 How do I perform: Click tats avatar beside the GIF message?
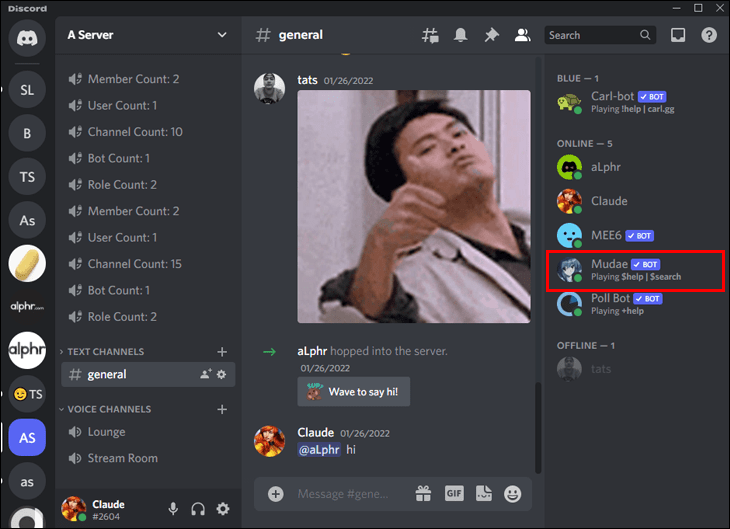[269, 88]
